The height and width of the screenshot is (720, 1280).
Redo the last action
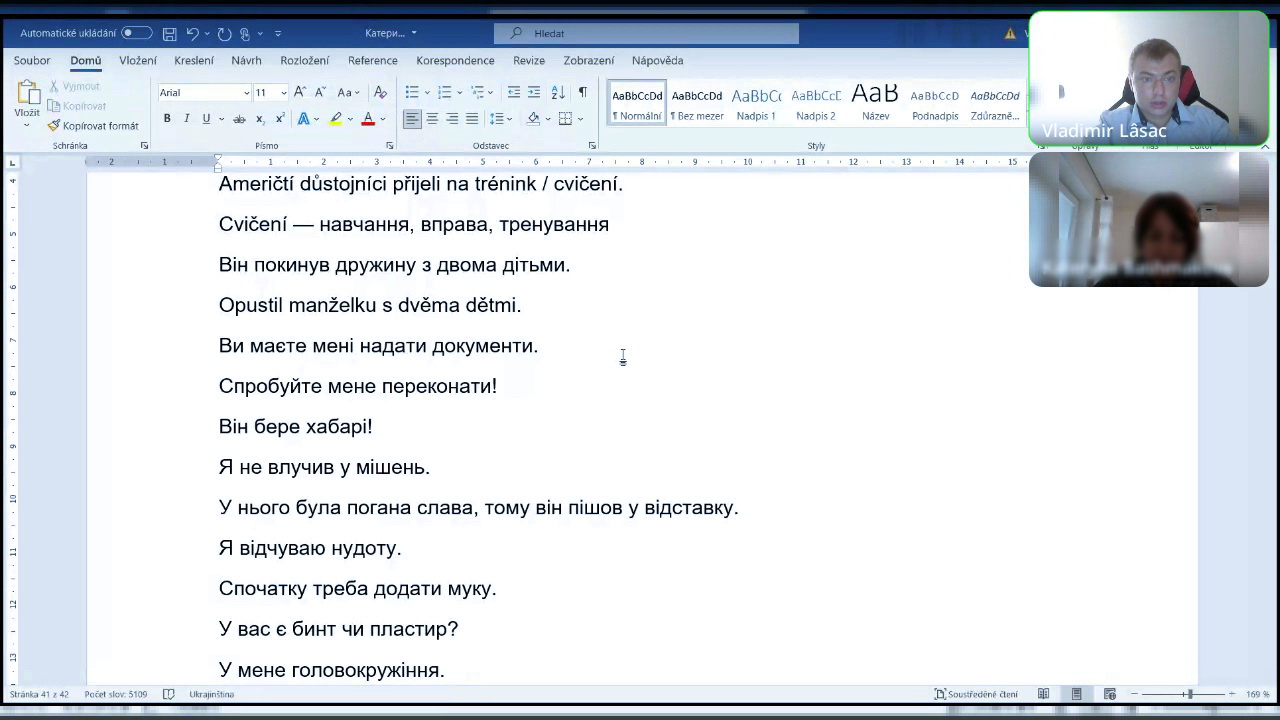coord(224,33)
